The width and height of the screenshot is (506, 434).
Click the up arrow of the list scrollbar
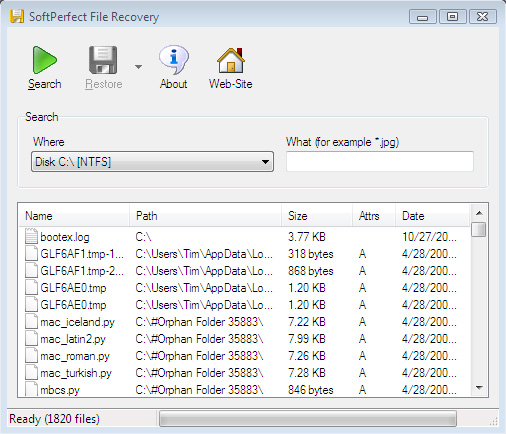pyautogui.click(x=479, y=213)
